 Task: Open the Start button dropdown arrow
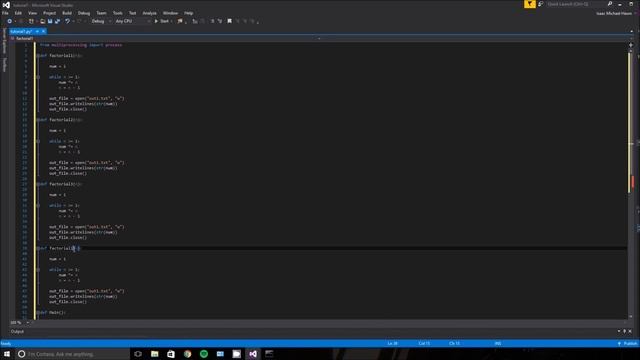171,21
